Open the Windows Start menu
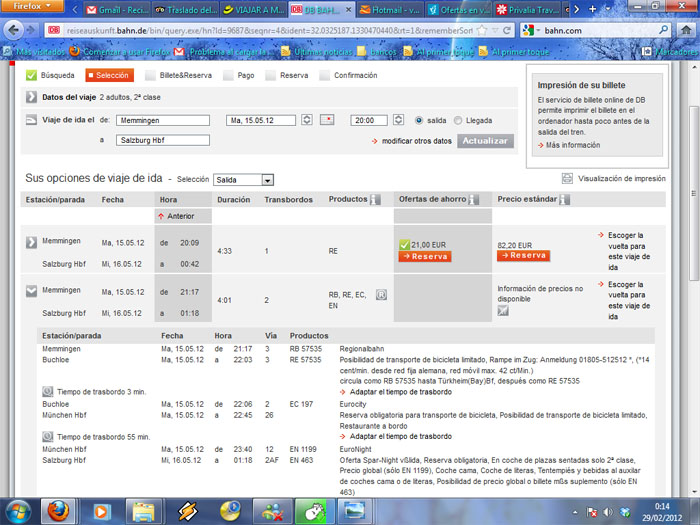700x525 pixels. click(17, 512)
